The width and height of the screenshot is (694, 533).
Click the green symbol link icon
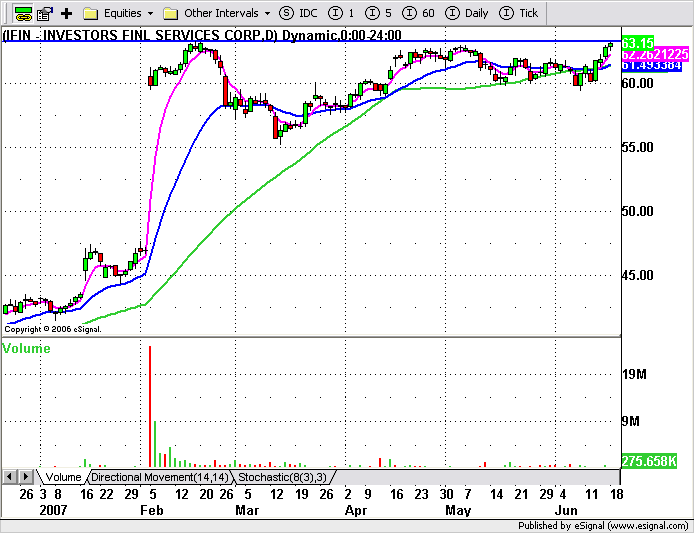point(23,14)
